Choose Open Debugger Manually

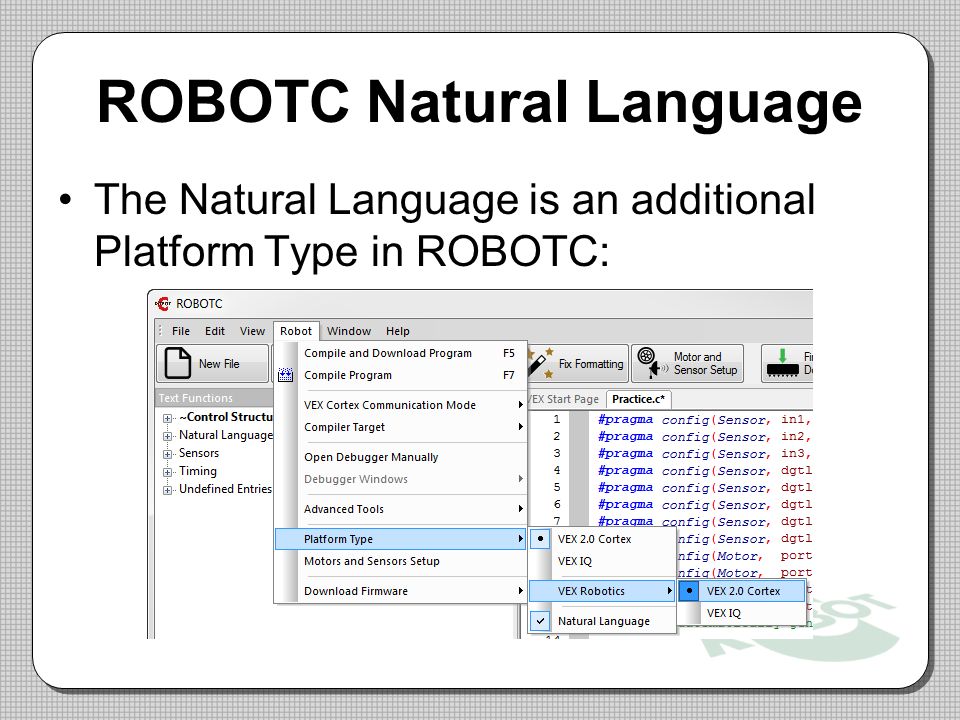[400, 457]
